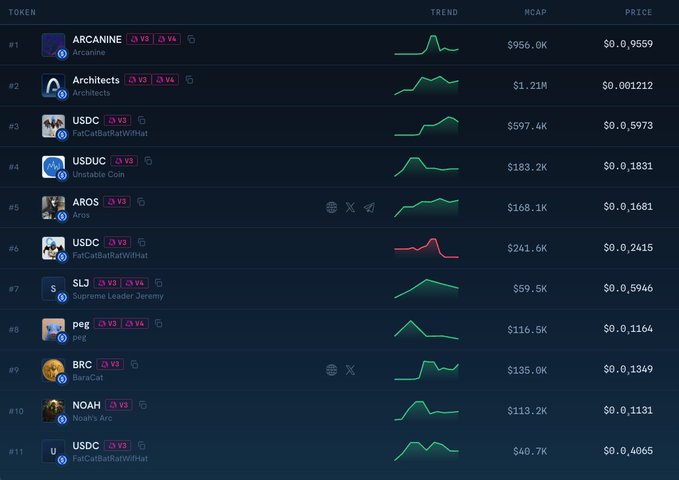679x480 pixels.
Task: Open the AROS website globe icon
Action: click(332, 208)
